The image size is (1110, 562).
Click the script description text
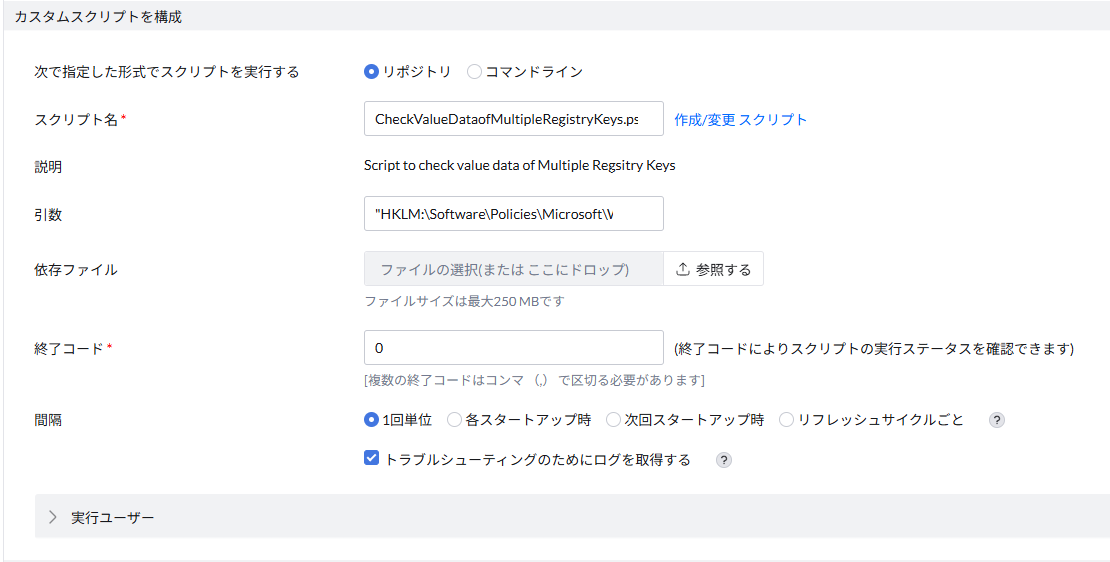coord(519,166)
